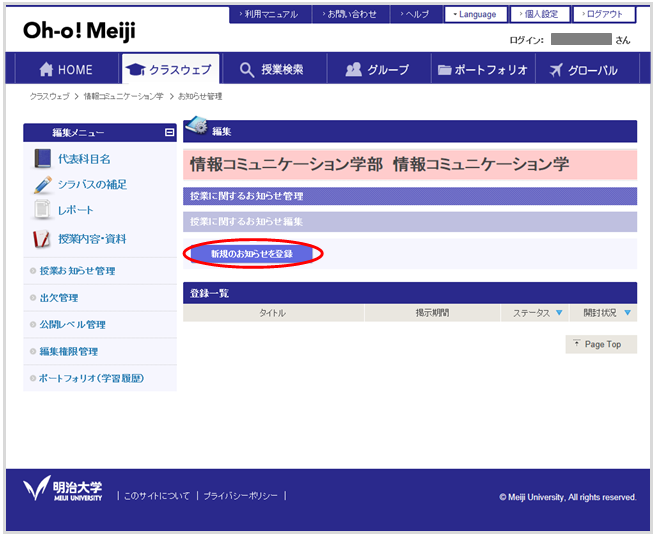The width and height of the screenshot is (657, 538).
Task: Click the blue book icon for 代表科目名
Action: pos(42,159)
